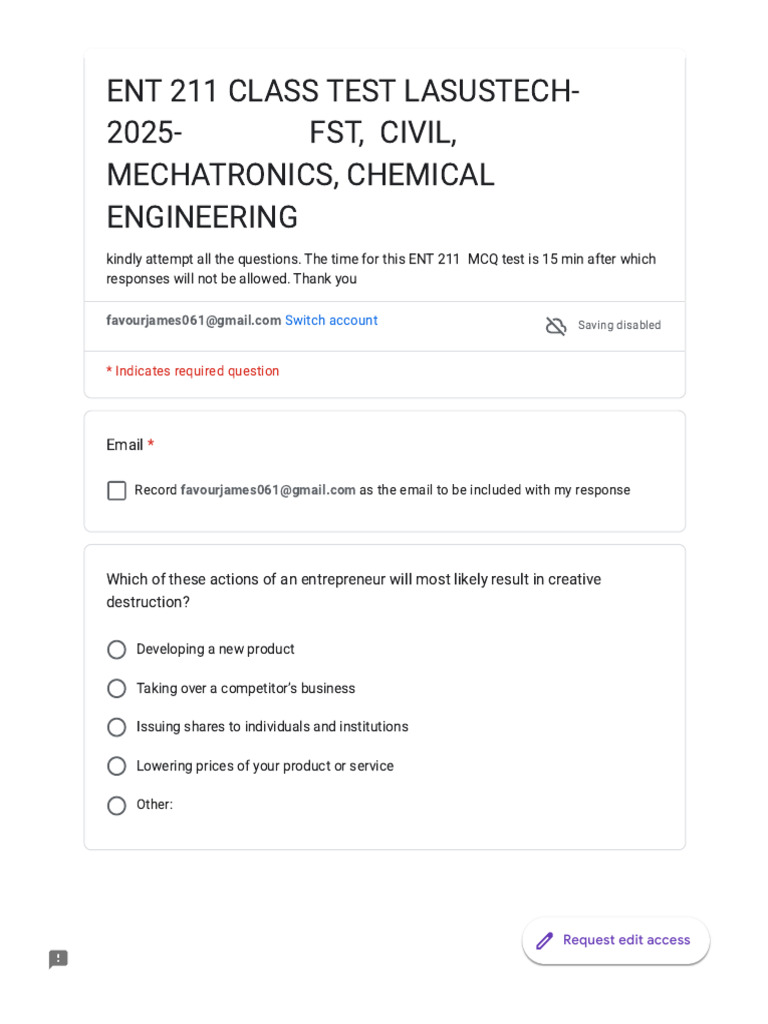The width and height of the screenshot is (768, 1024).
Task: Click the red asterisk beside Email
Action: coord(151,443)
